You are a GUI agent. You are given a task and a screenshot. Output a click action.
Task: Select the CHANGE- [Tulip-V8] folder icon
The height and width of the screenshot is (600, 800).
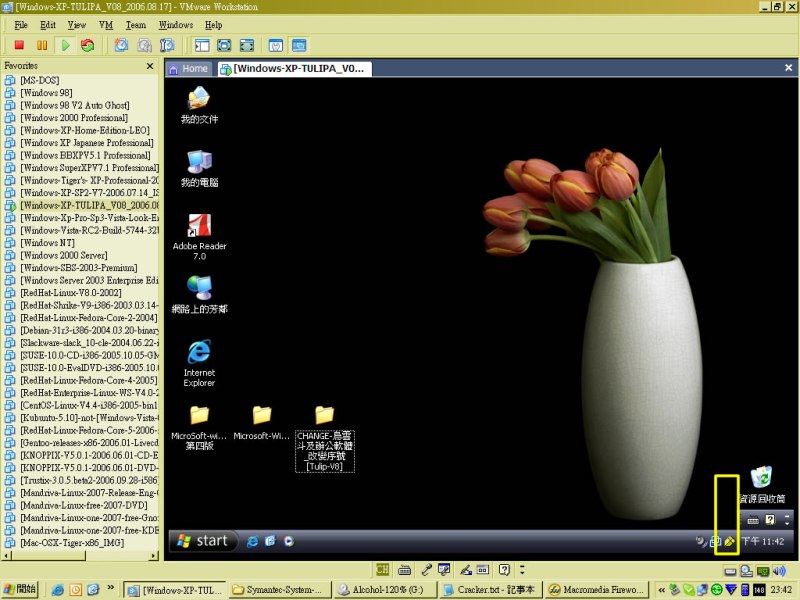[x=324, y=439]
